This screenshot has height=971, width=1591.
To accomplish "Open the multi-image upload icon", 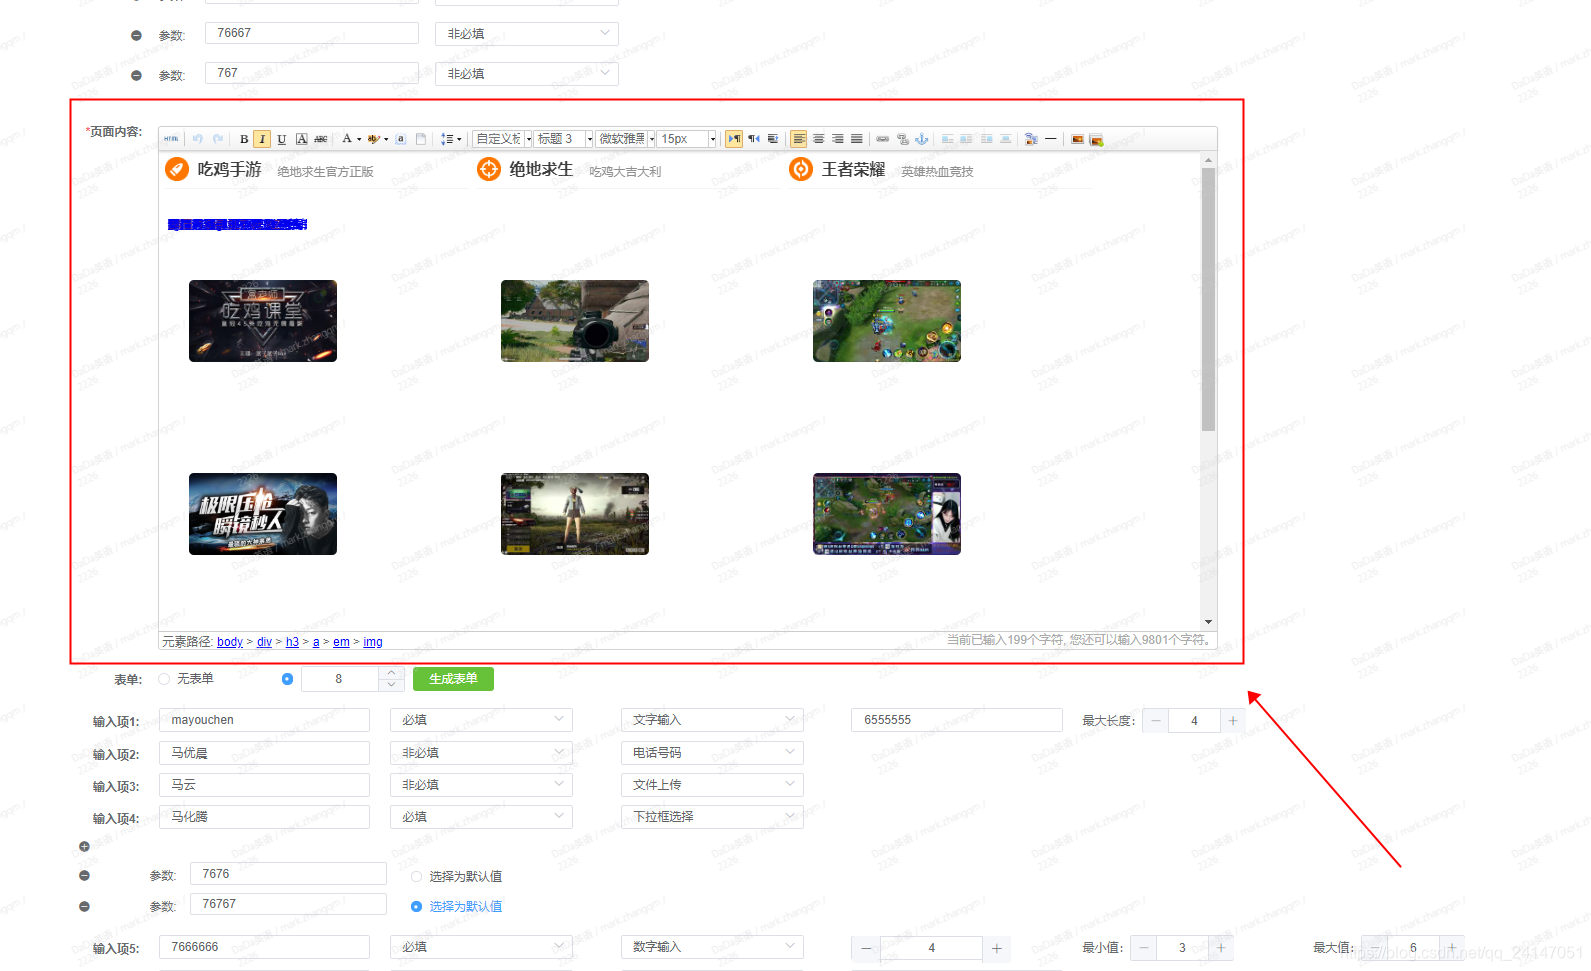I will pyautogui.click(x=1096, y=140).
